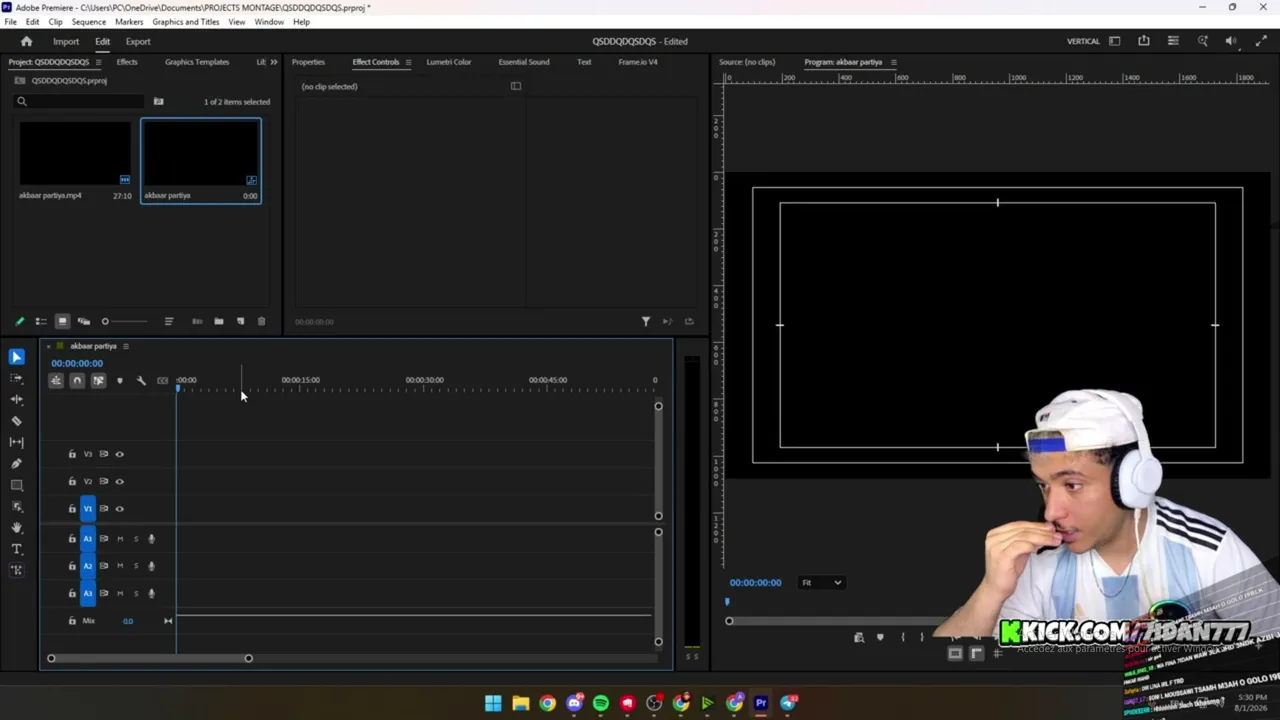Image resolution: width=1280 pixels, height=720 pixels.
Task: Open the Program monitor panel menu
Action: point(893,62)
